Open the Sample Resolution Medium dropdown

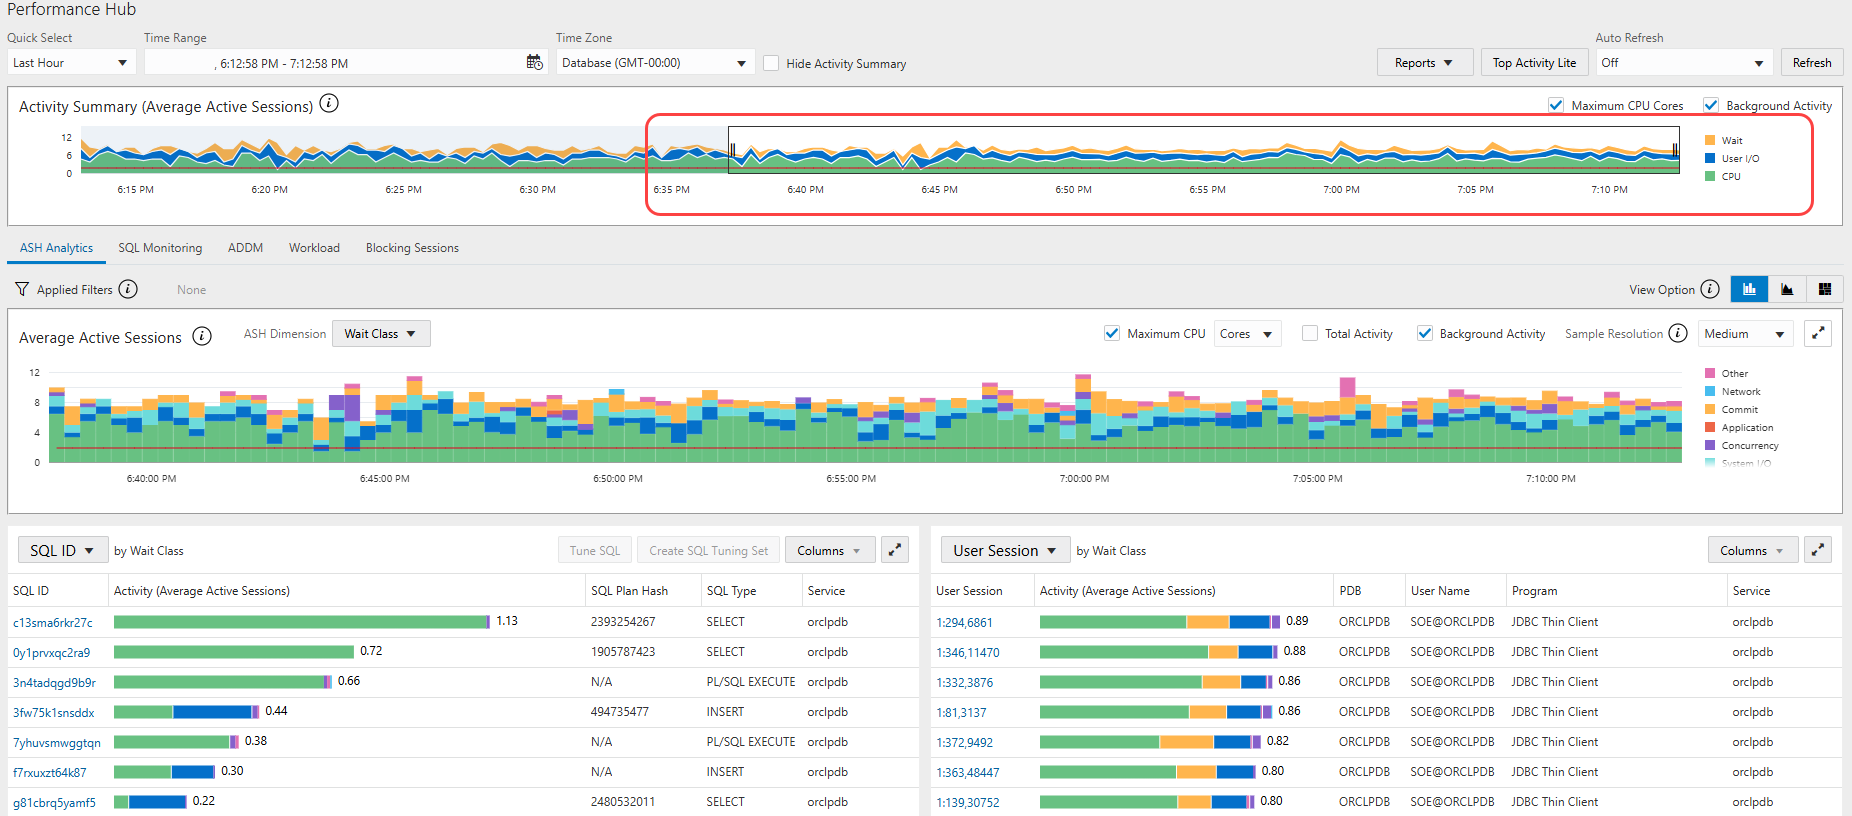click(x=1745, y=334)
